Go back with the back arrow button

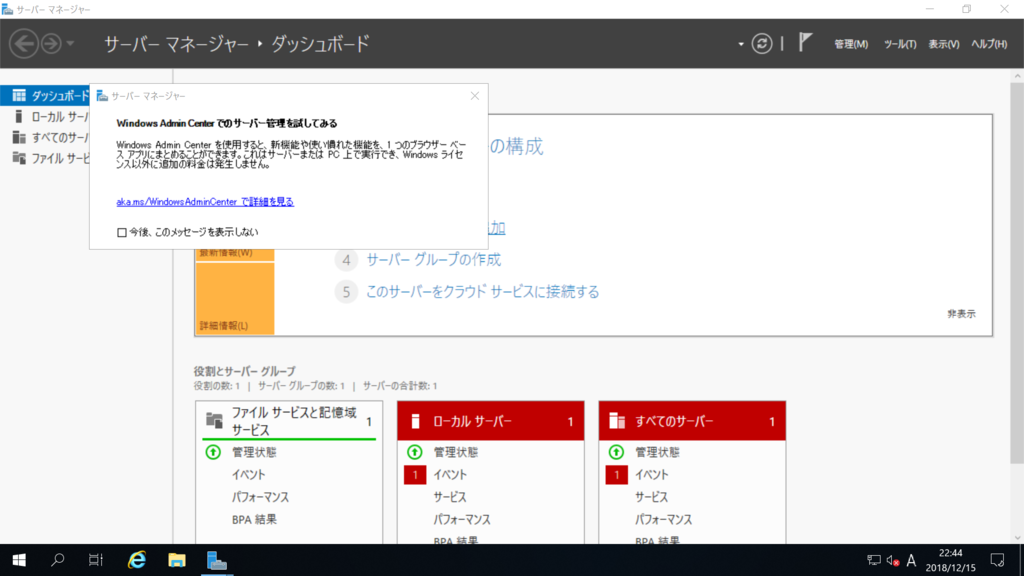point(24,44)
